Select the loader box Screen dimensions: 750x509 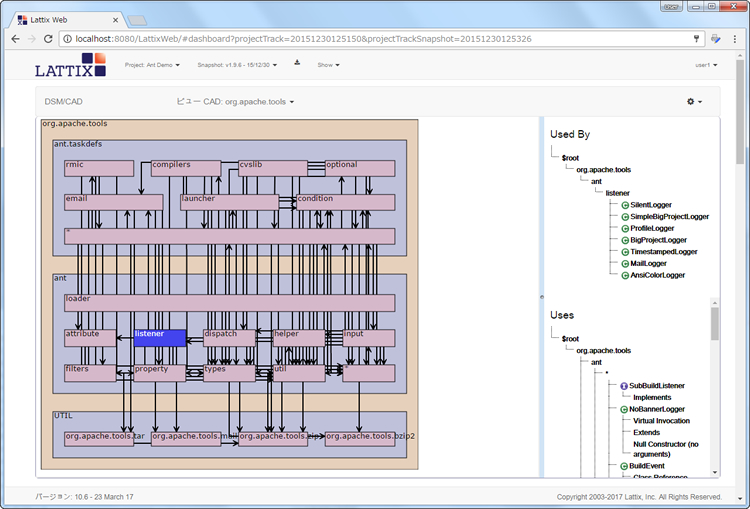(230, 303)
